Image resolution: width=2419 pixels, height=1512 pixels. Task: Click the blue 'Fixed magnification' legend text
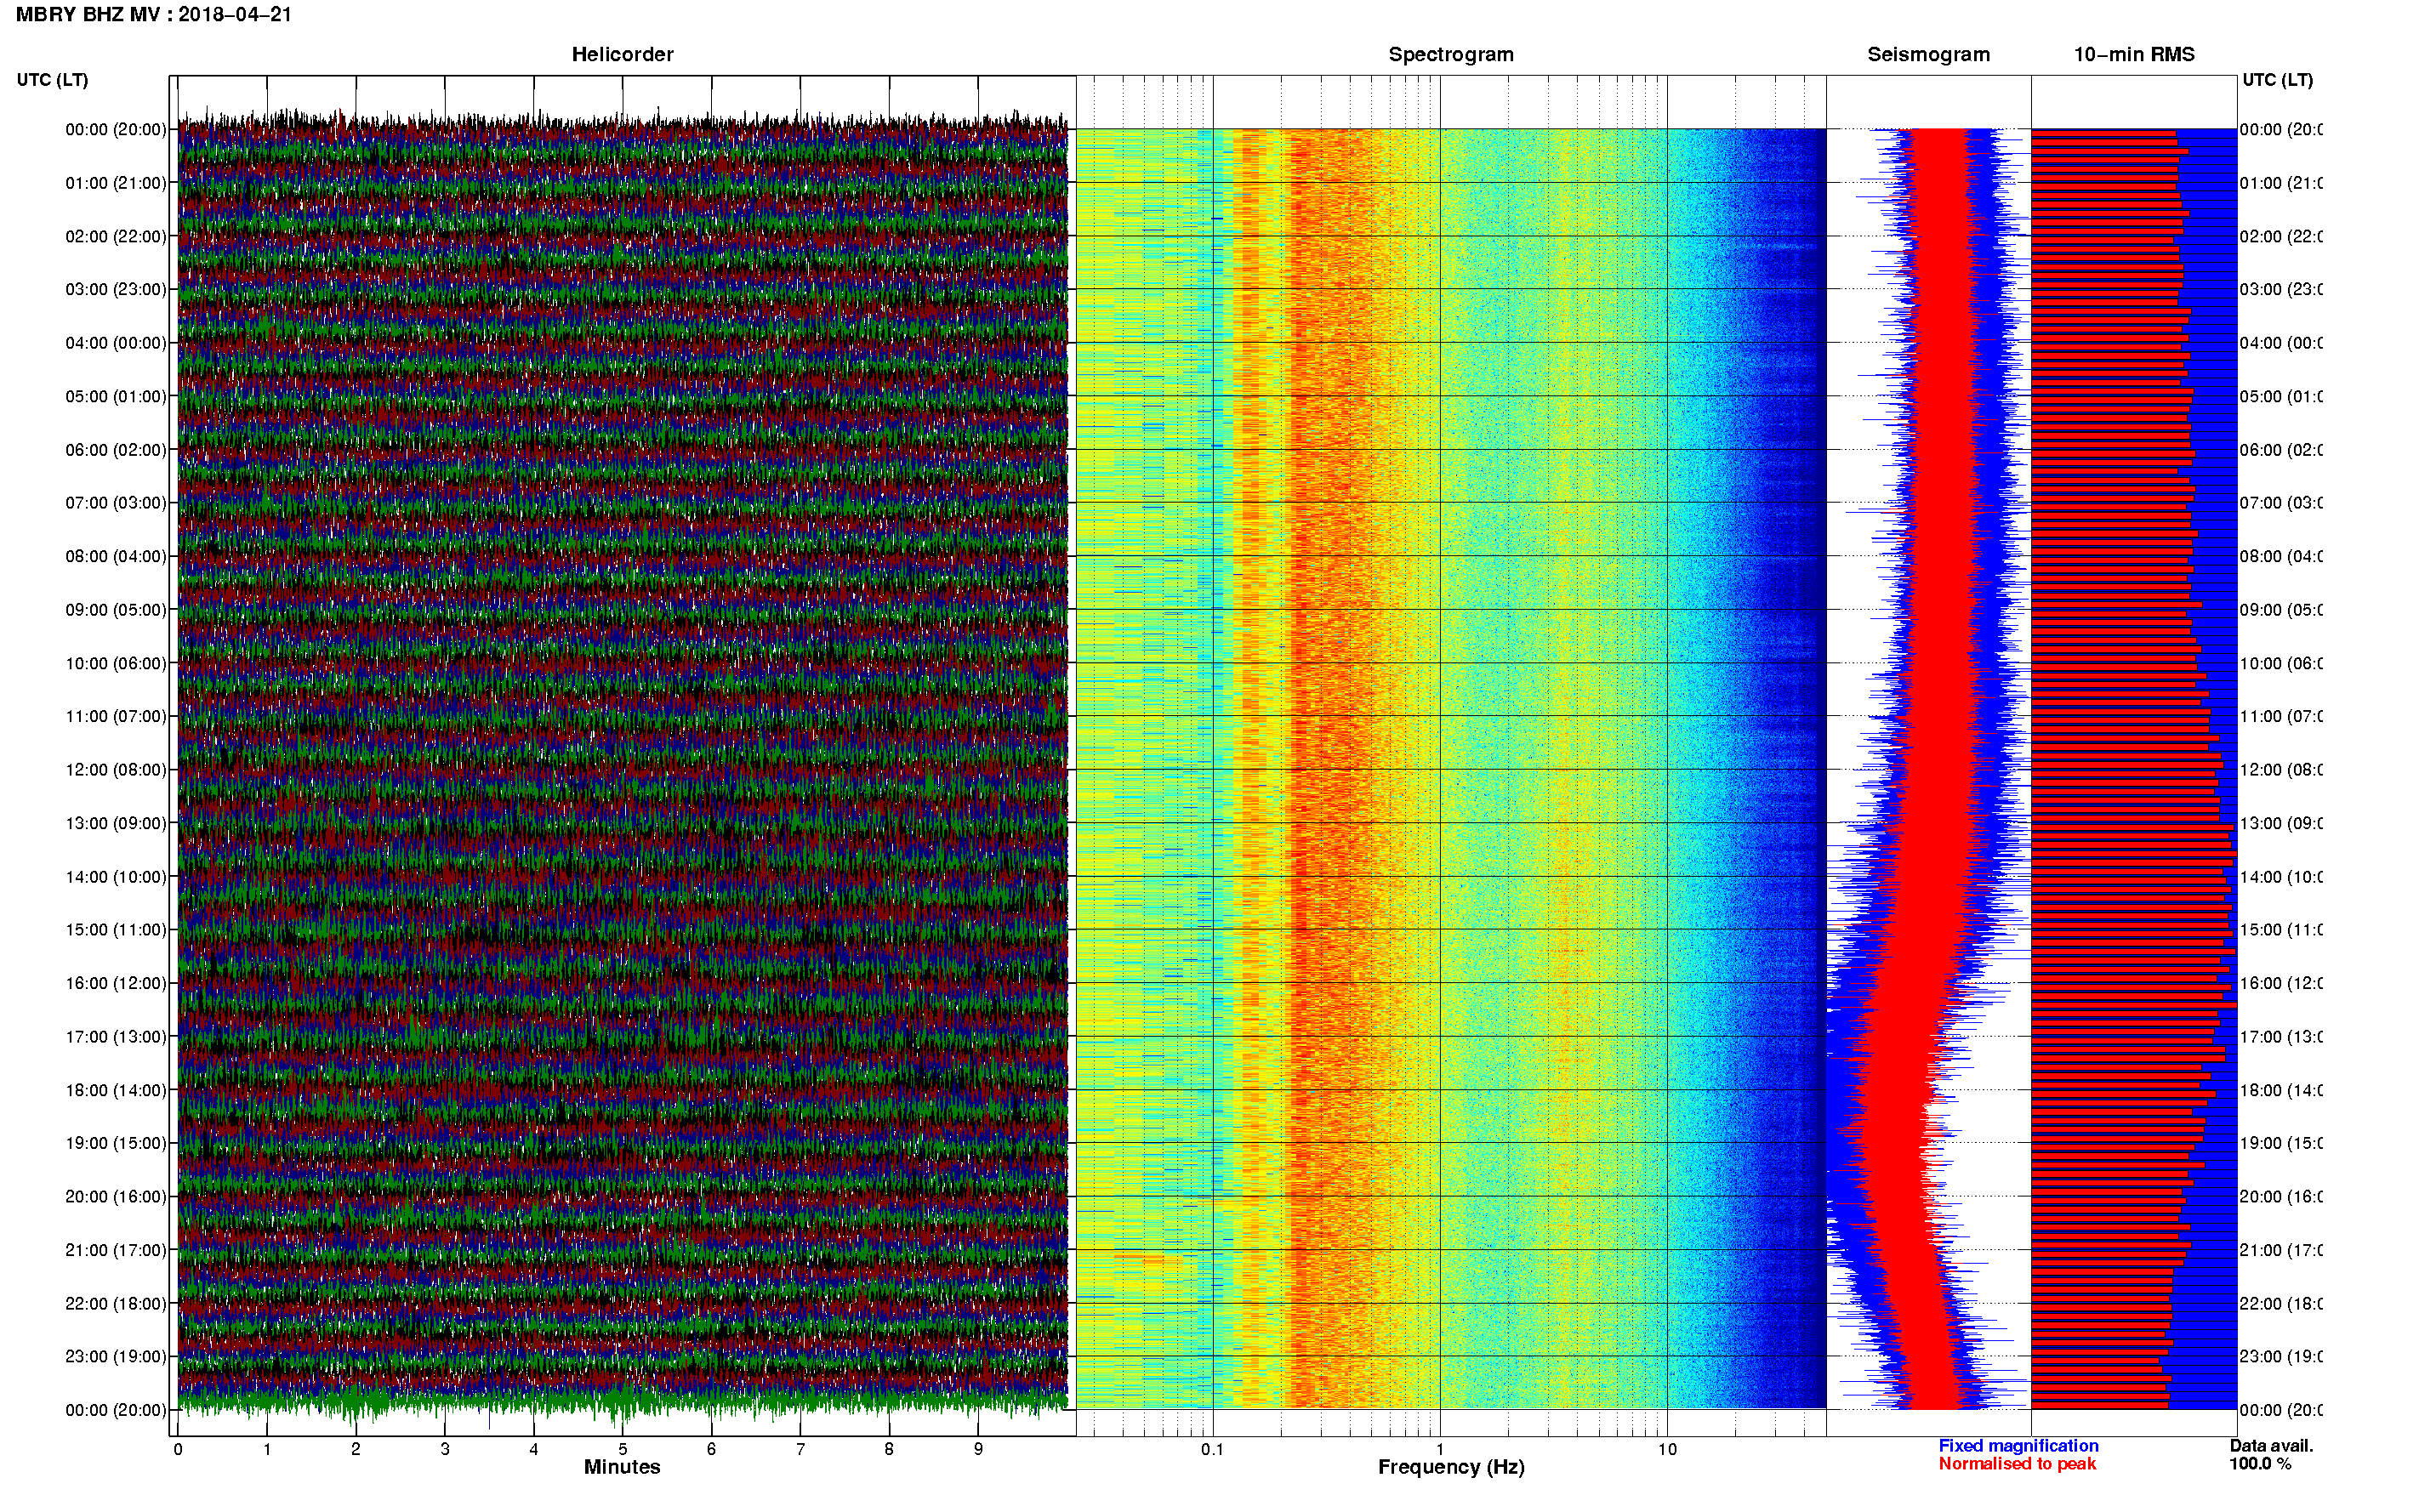click(2018, 1446)
